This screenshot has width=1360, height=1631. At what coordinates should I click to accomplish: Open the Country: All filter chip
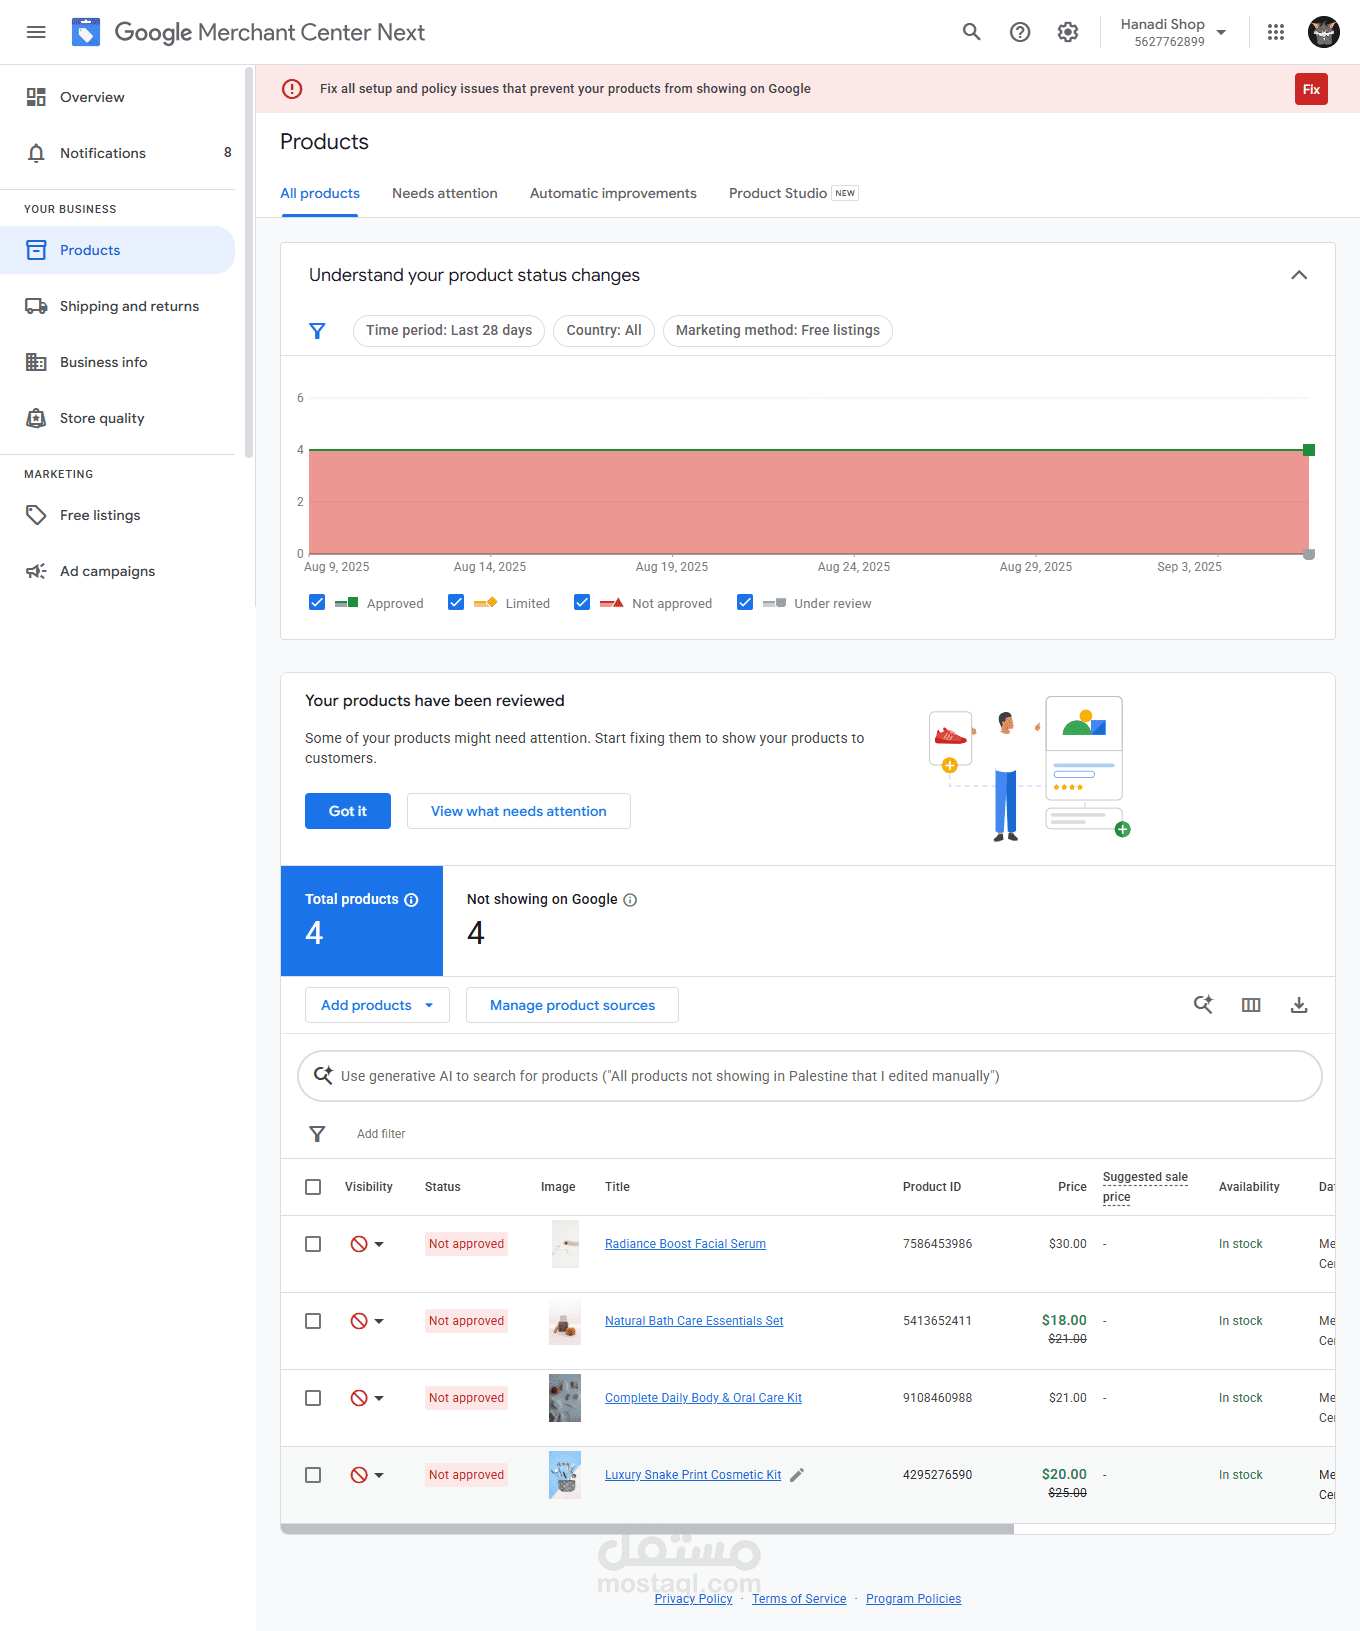tap(604, 331)
